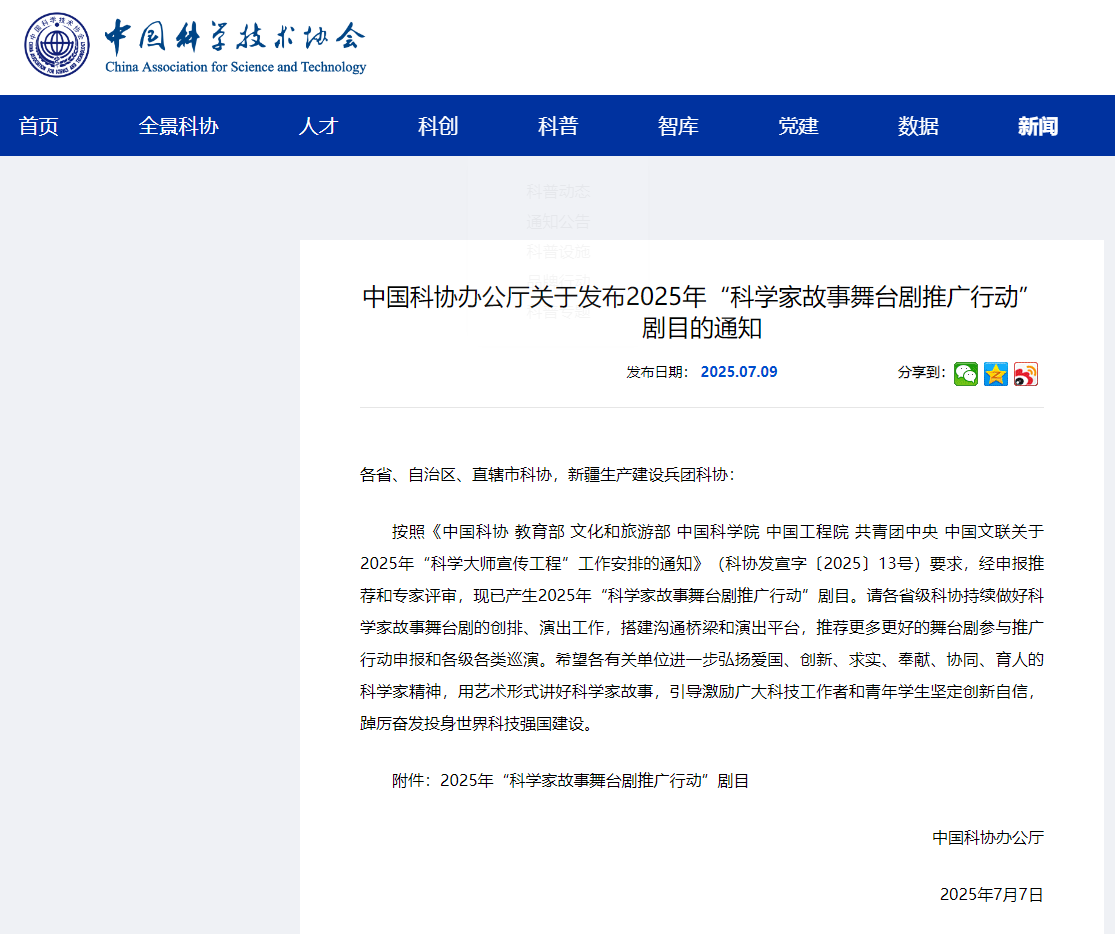This screenshot has height=934, width=1115.
Task: Open the 科创 menu item
Action: pos(438,126)
